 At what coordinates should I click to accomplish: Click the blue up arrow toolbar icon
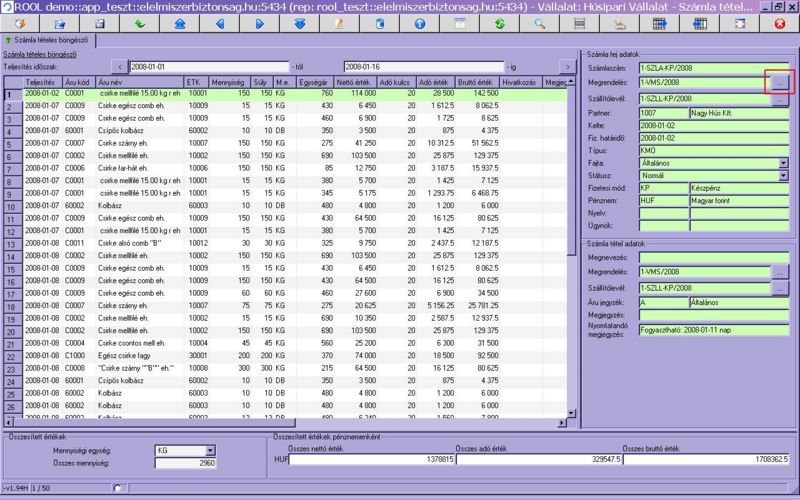pyautogui.click(x=179, y=23)
